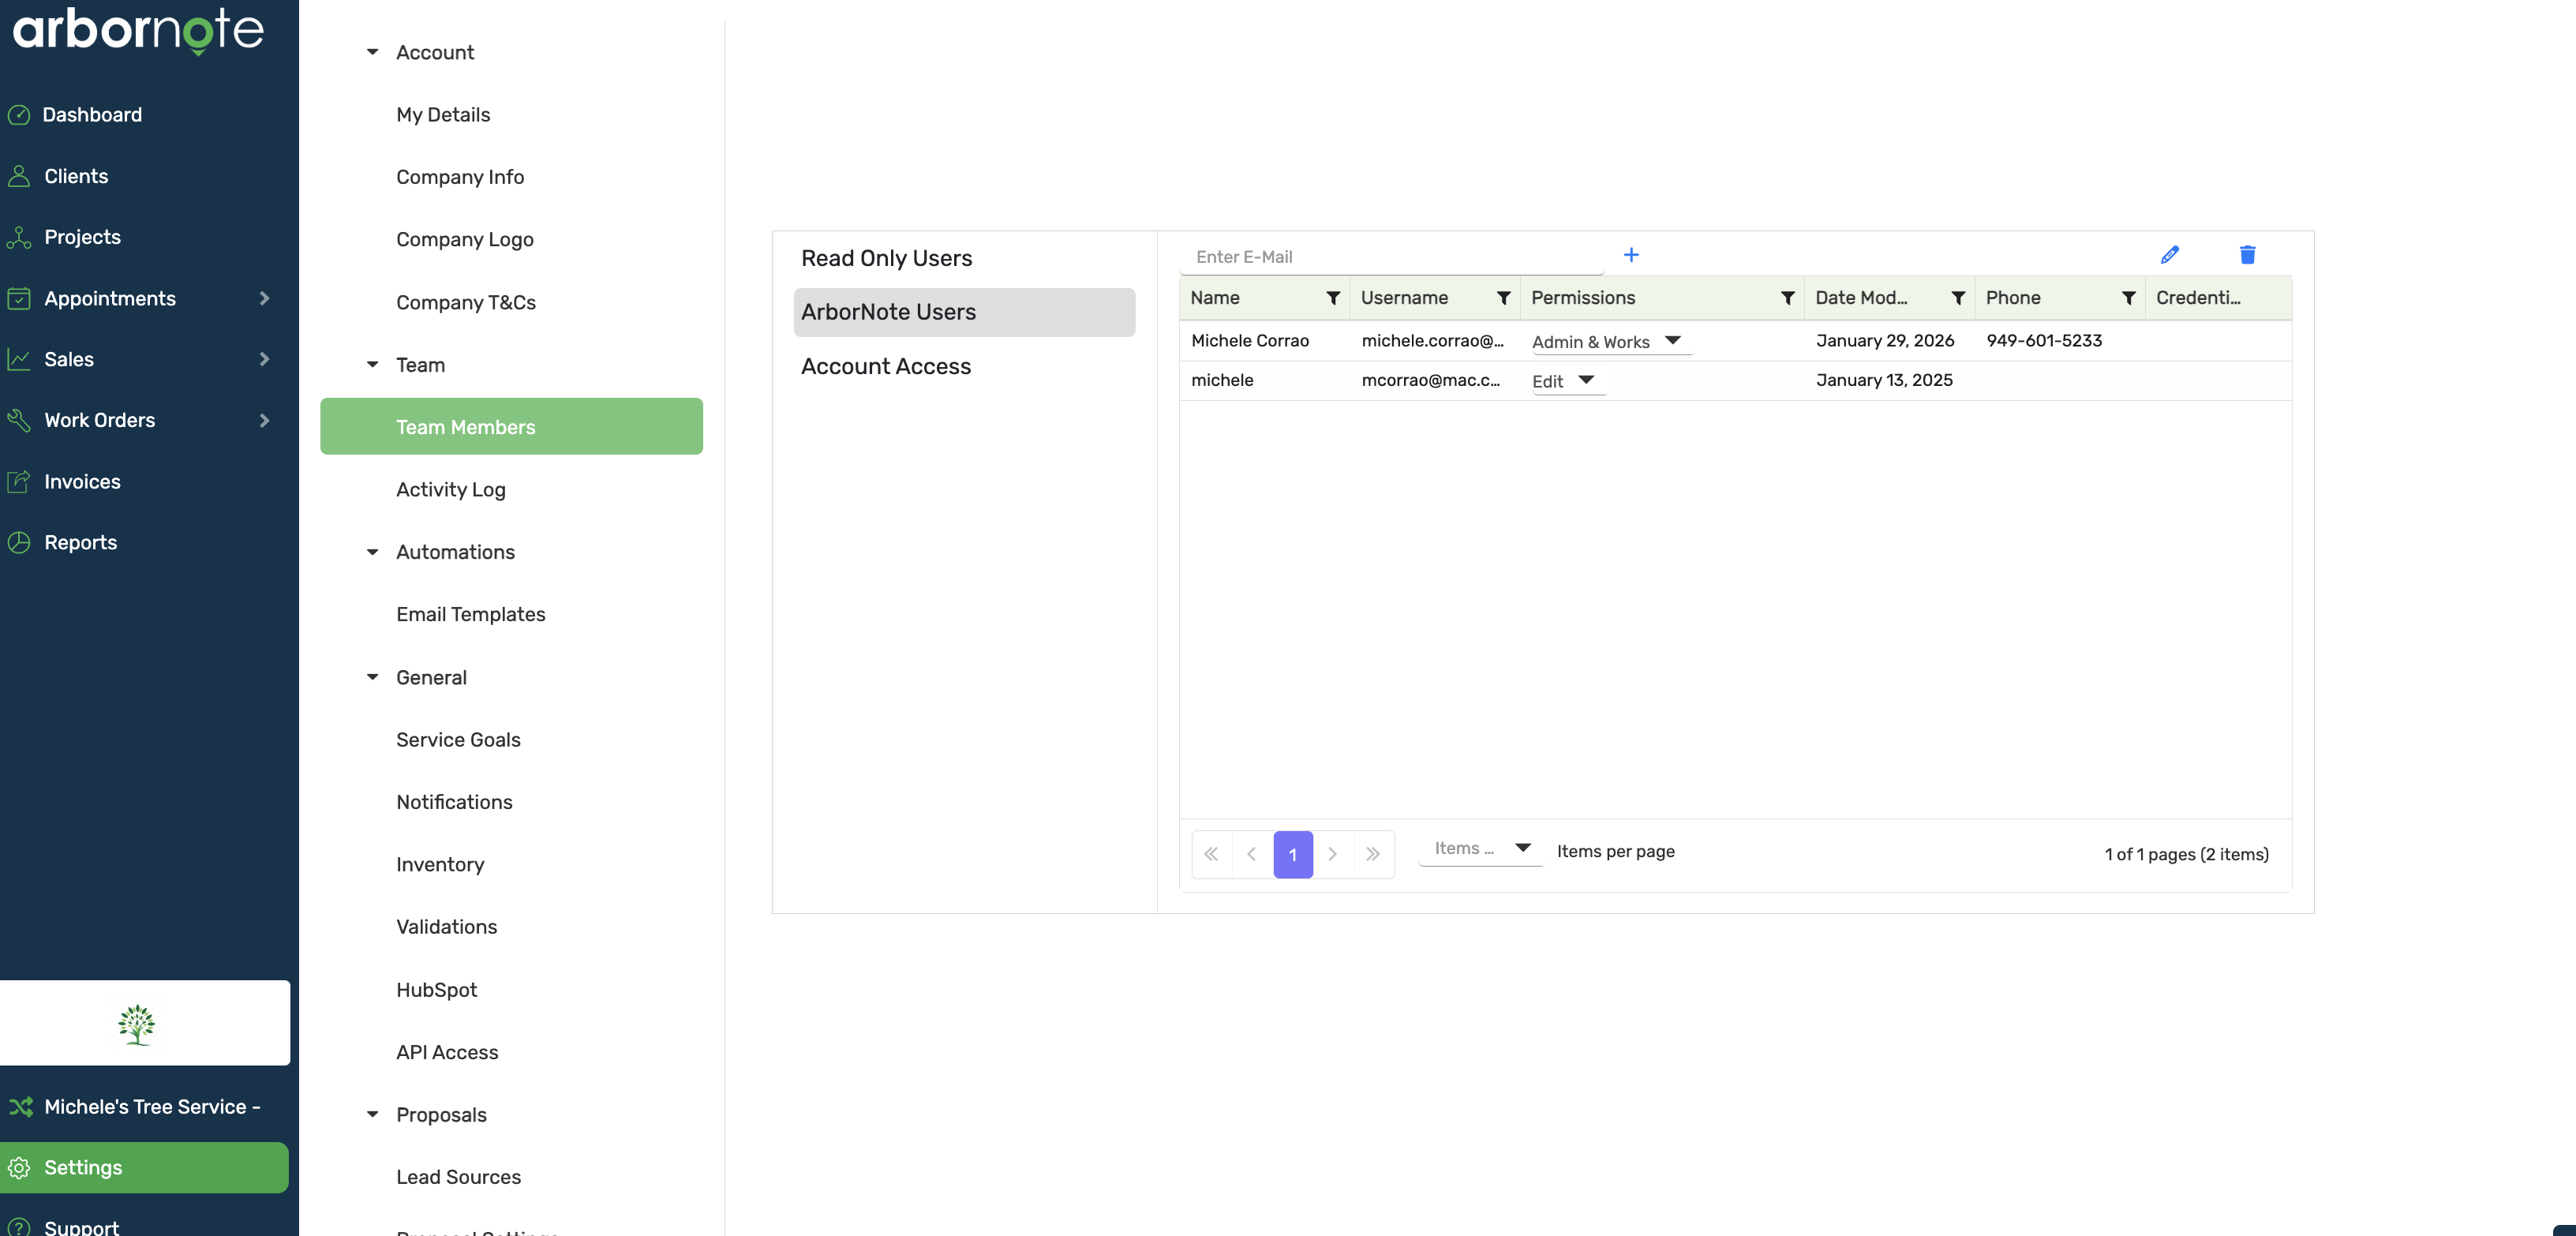Collapse the Automations settings section
This screenshot has width=2576, height=1236.
pos(372,552)
